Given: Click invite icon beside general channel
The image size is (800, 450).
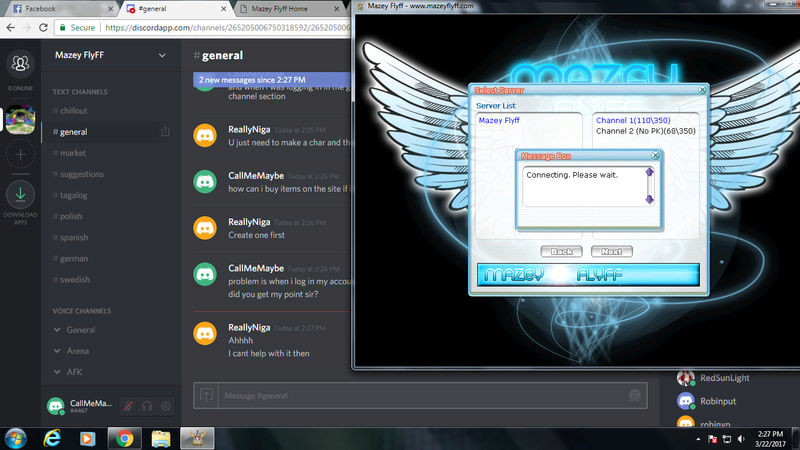Looking at the screenshot, I should click(x=165, y=132).
